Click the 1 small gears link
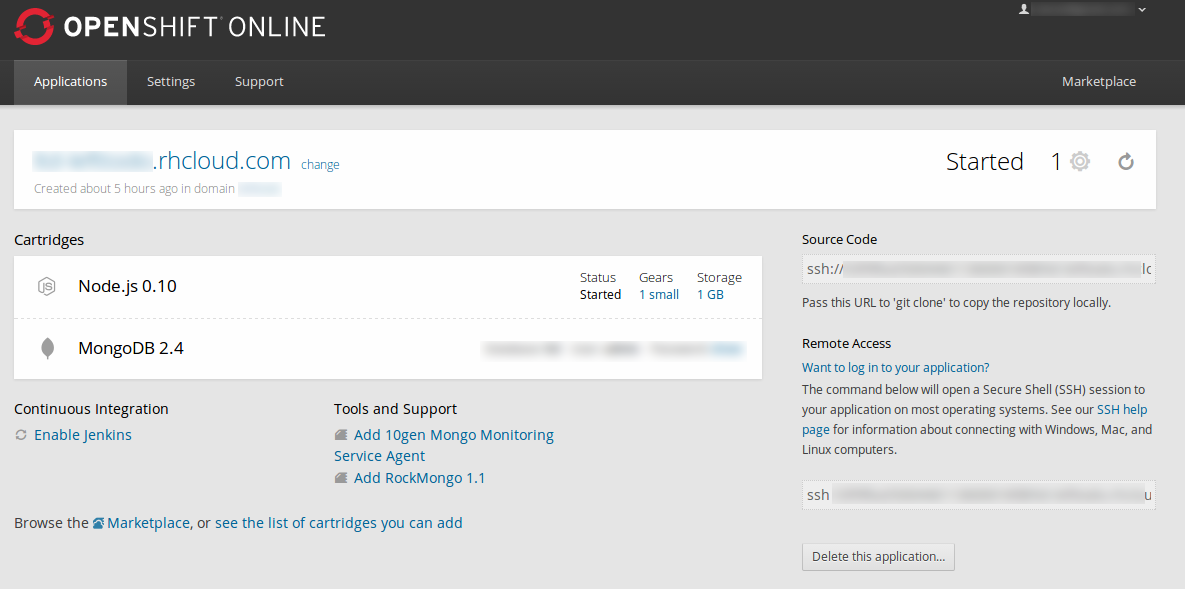Viewport: 1185px width, 589px height. (x=659, y=295)
